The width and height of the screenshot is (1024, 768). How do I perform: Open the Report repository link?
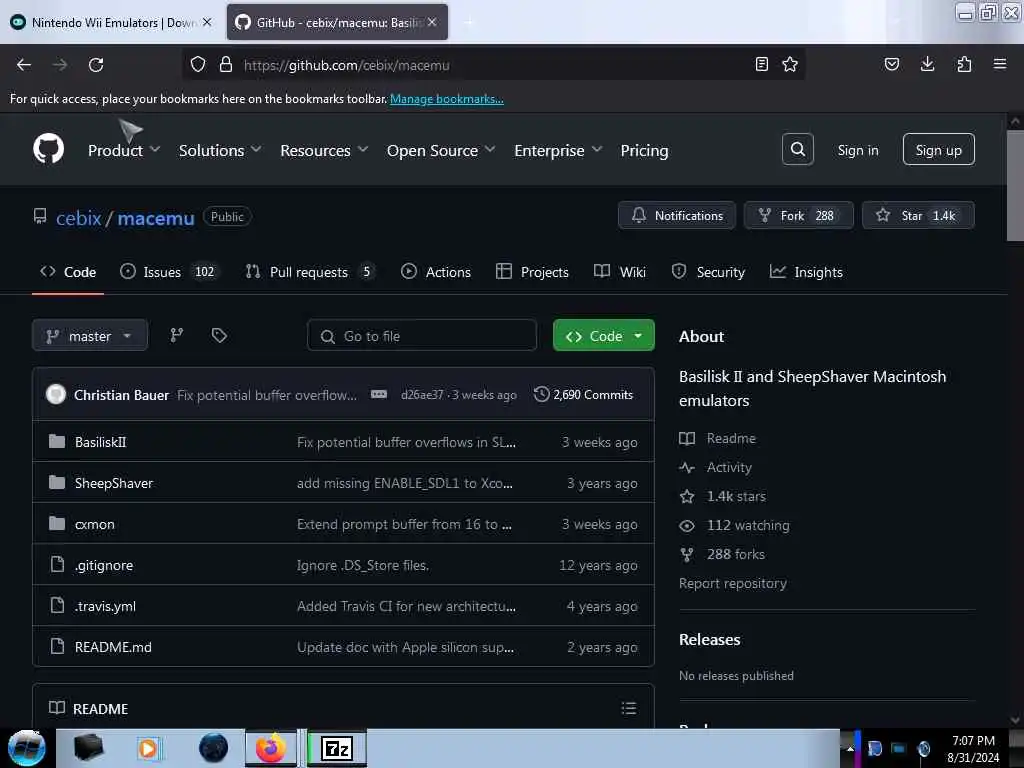[732, 583]
